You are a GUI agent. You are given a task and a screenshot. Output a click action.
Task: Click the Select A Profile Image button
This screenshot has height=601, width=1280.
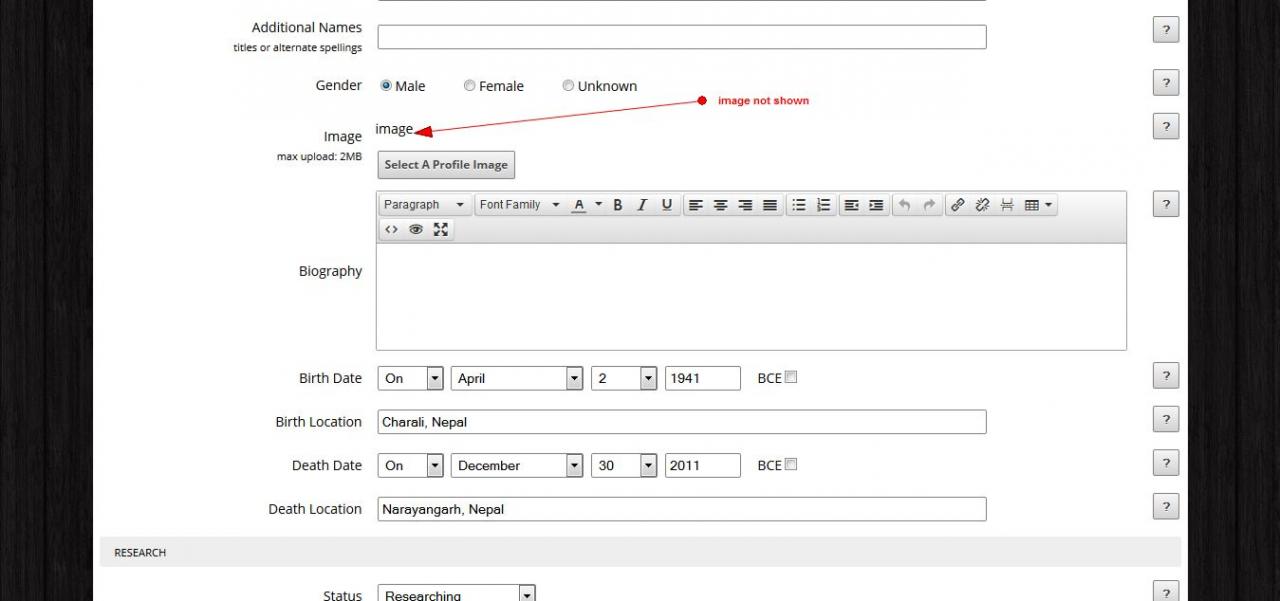click(446, 165)
